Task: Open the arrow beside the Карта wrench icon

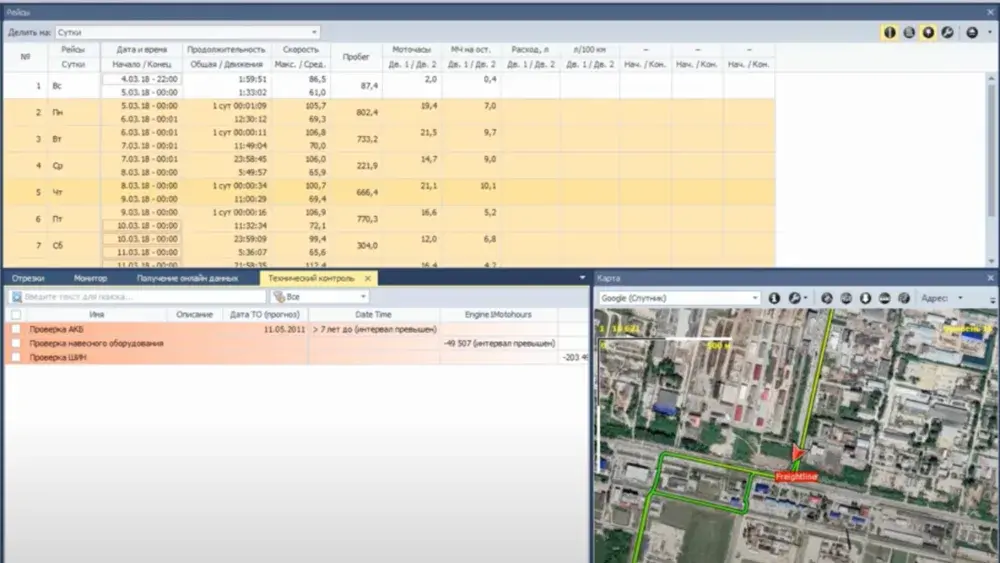Action: pos(805,298)
